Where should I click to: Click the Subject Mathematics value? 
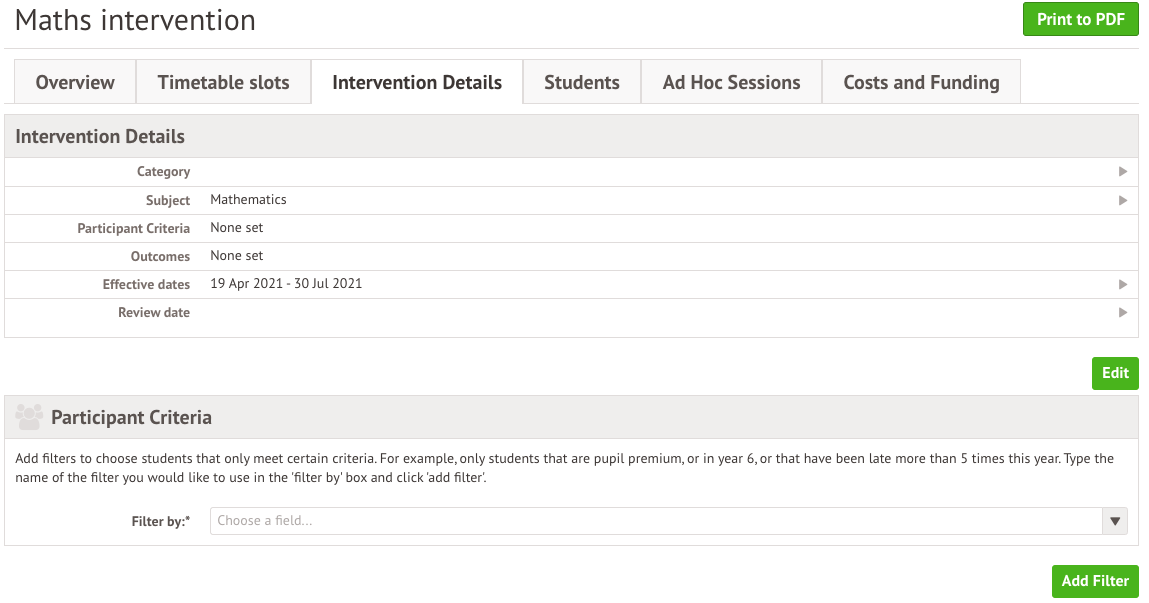point(248,200)
